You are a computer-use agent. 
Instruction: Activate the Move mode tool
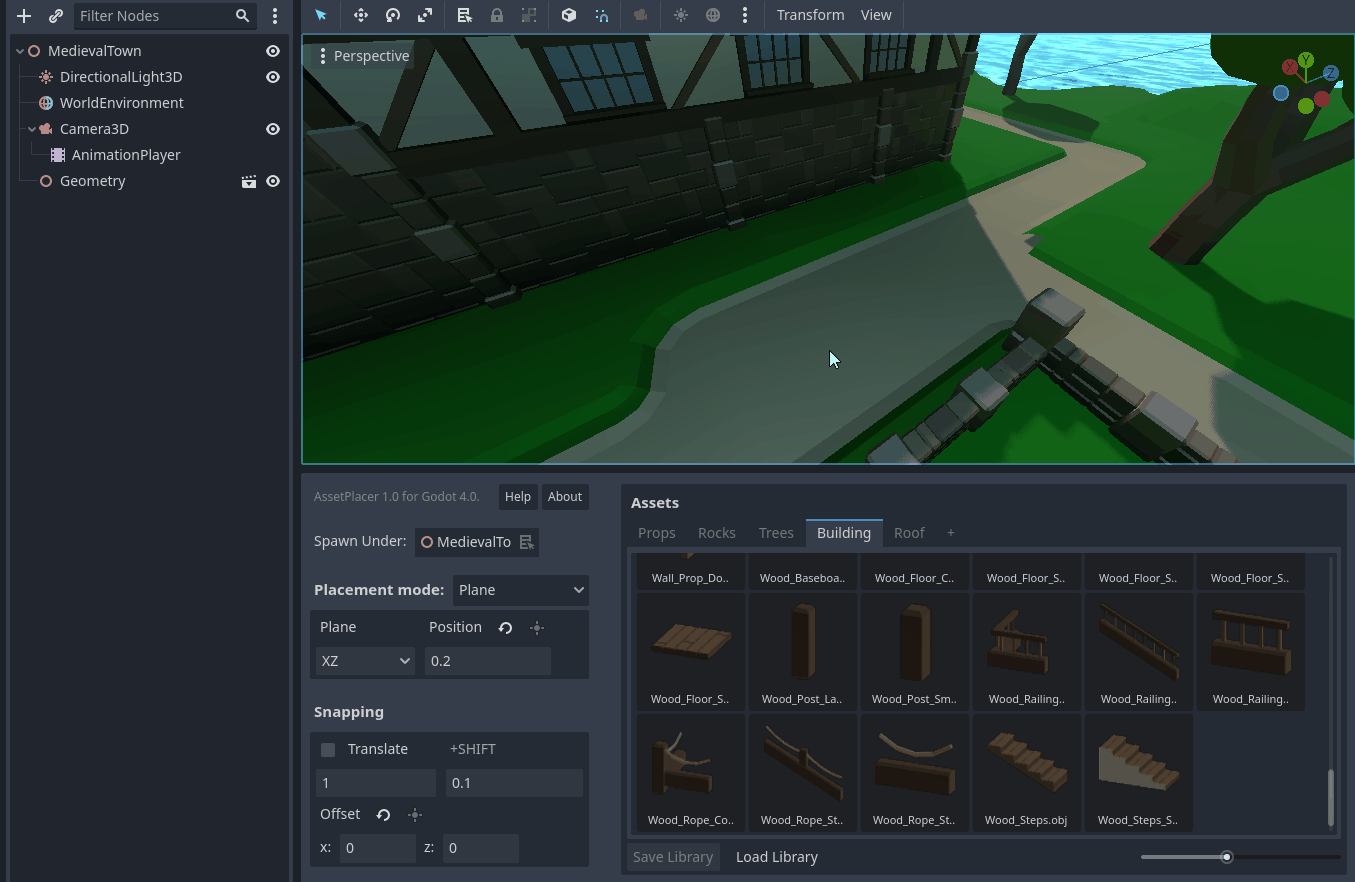pos(361,15)
